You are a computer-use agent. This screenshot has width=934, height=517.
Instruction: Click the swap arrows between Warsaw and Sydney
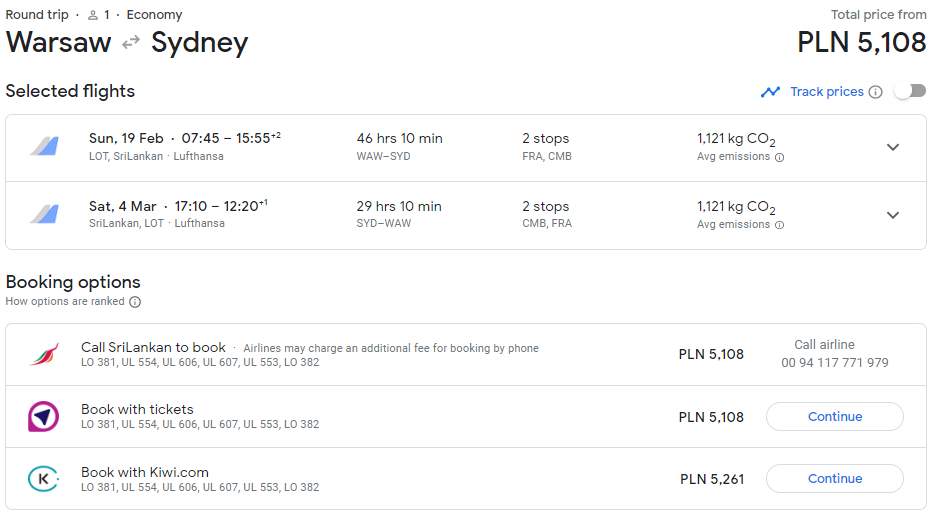click(x=131, y=42)
